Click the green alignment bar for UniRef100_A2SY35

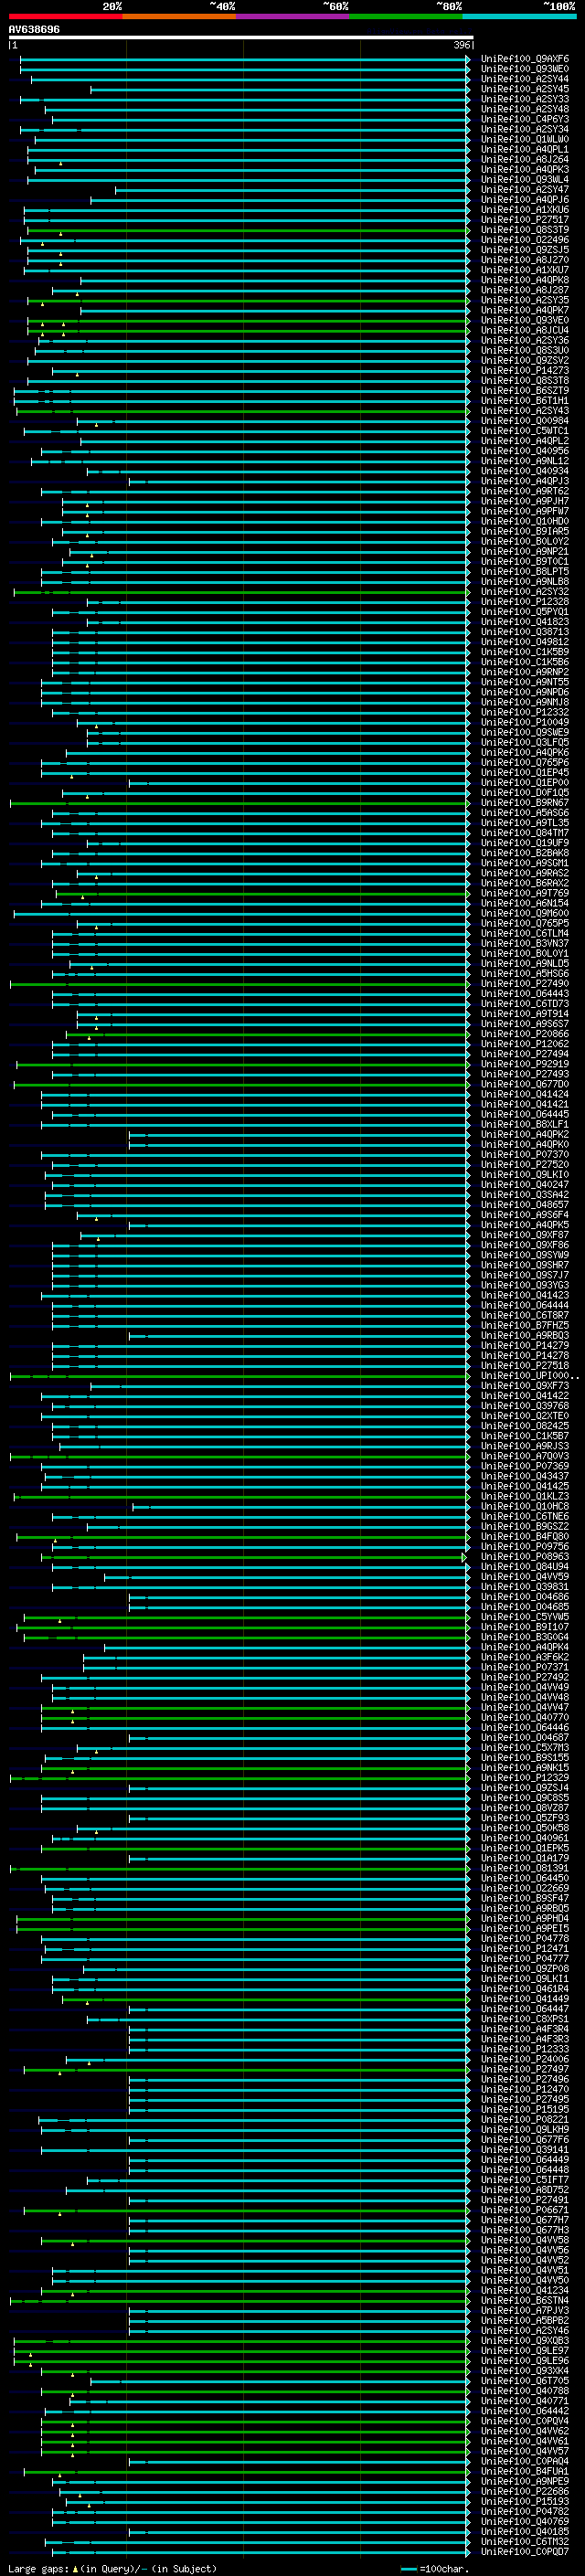pos(248,300)
